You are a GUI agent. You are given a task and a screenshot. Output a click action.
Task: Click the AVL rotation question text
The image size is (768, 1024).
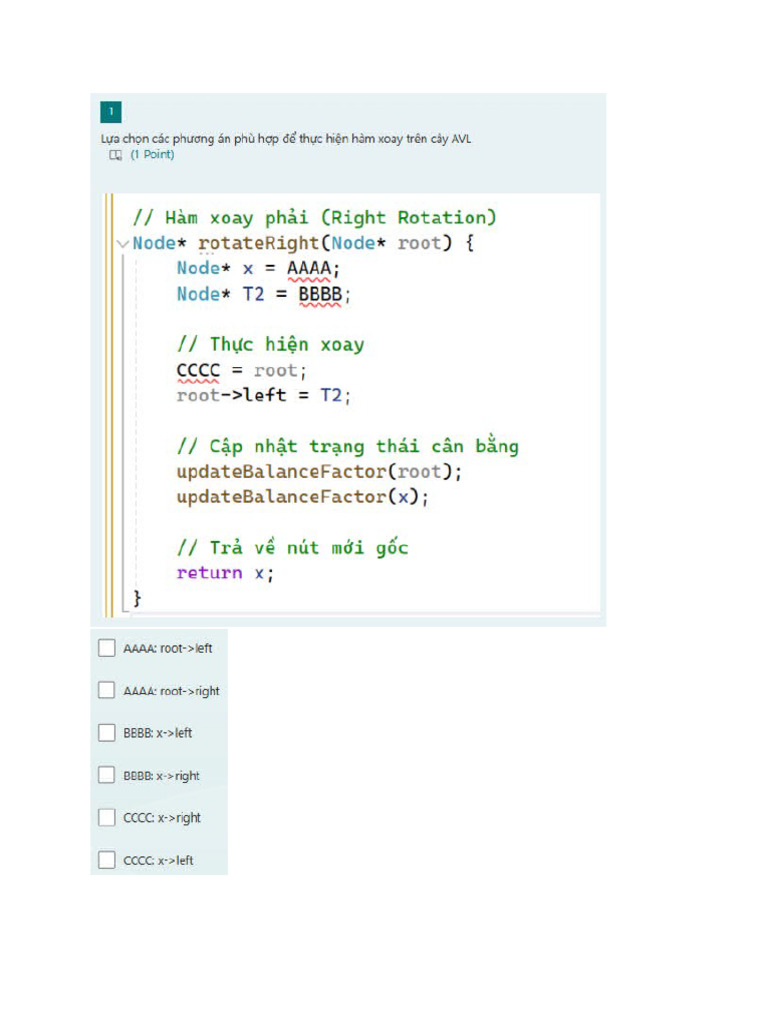point(285,139)
